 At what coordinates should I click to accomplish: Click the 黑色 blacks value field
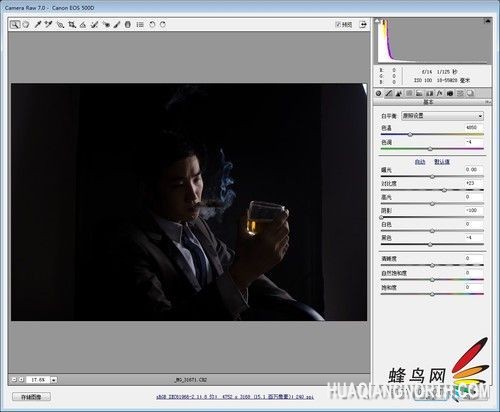(x=474, y=238)
